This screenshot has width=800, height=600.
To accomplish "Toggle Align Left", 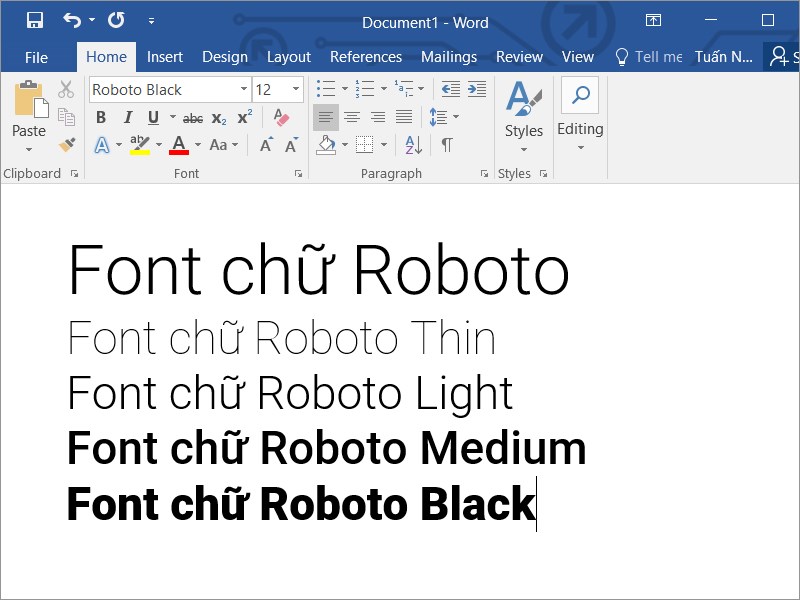I will 326,117.
